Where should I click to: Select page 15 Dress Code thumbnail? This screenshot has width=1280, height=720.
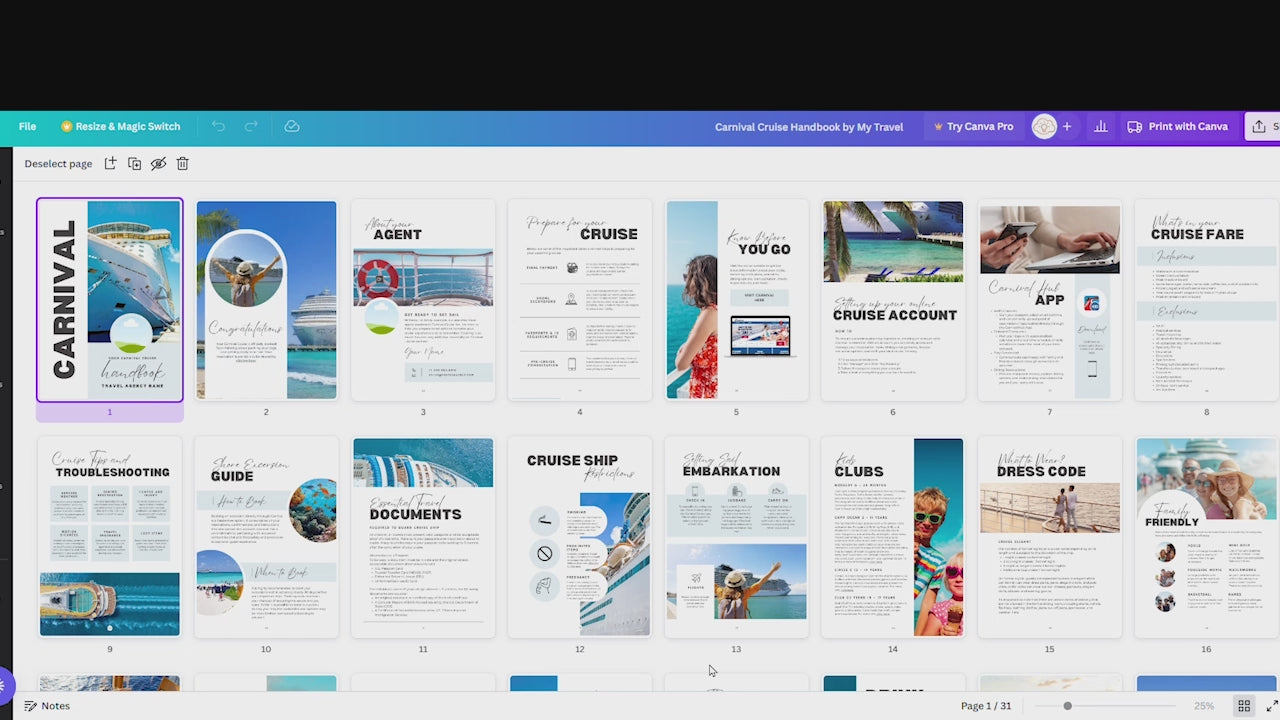tap(1050, 537)
